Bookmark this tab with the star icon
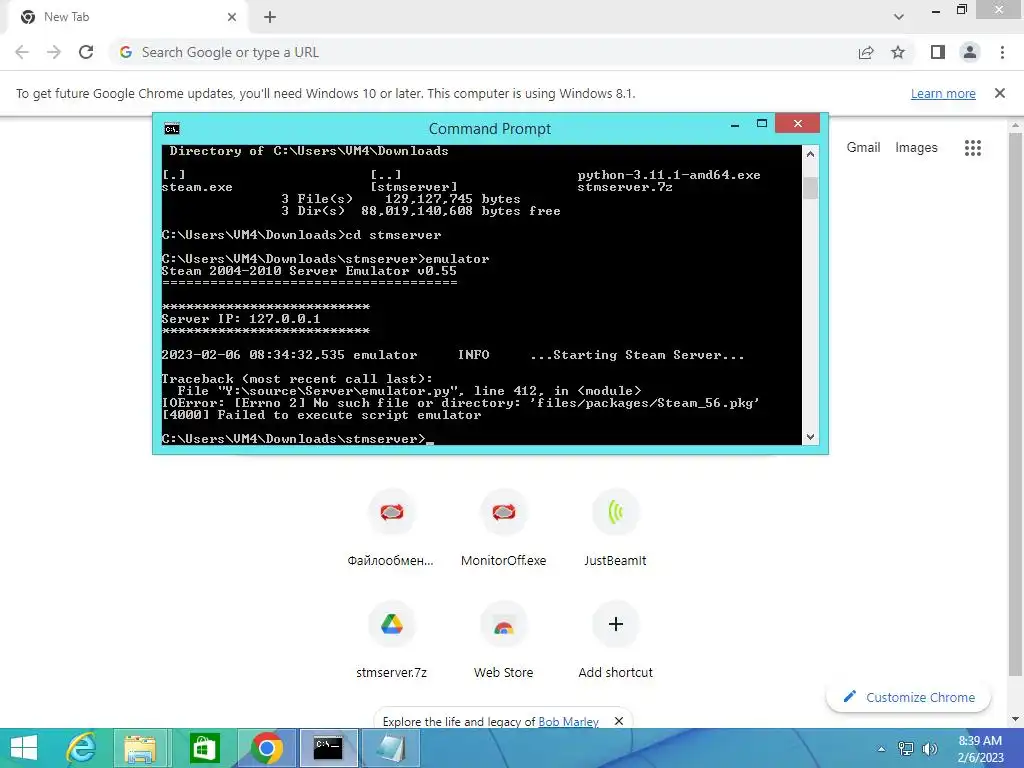Viewport: 1024px width, 768px height. coord(898,52)
